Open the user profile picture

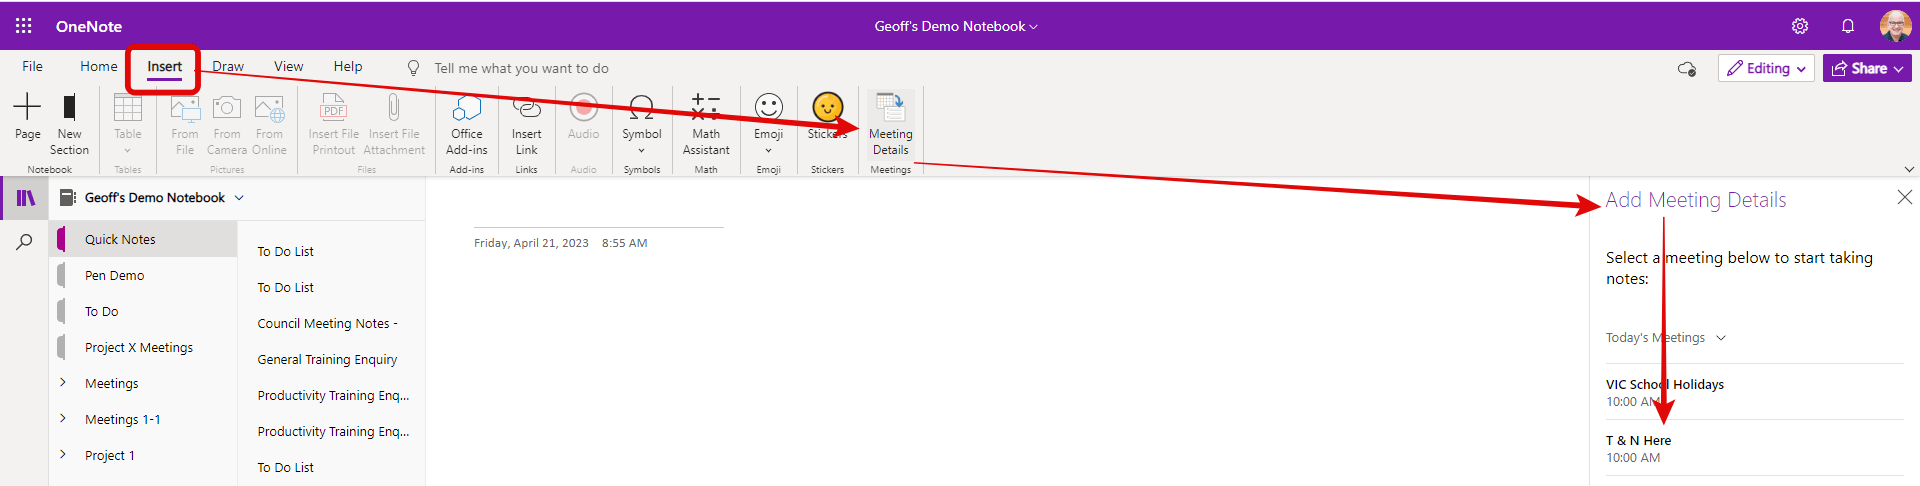pyautogui.click(x=1895, y=26)
